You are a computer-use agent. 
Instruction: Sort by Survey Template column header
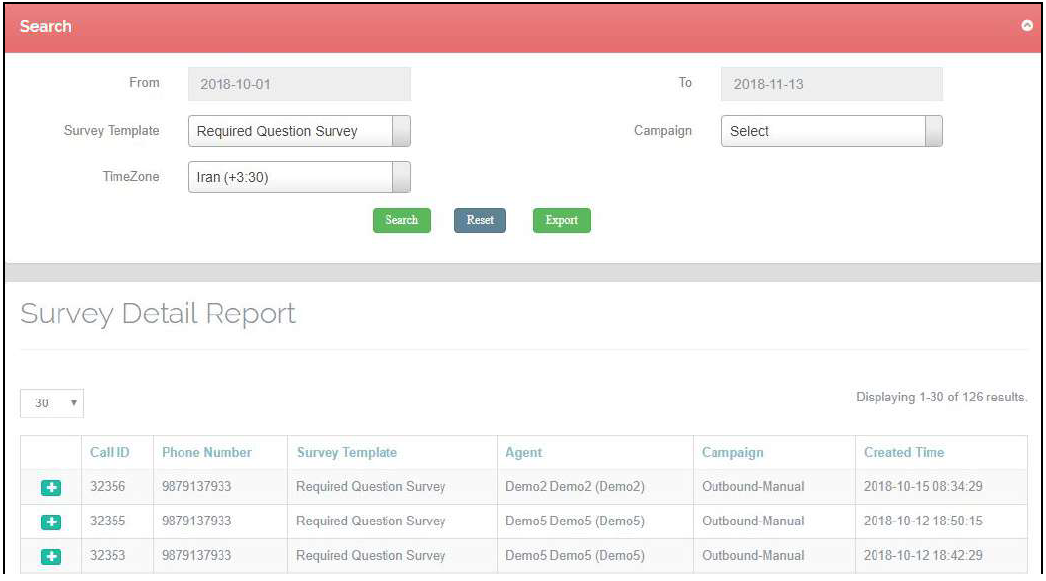347,453
